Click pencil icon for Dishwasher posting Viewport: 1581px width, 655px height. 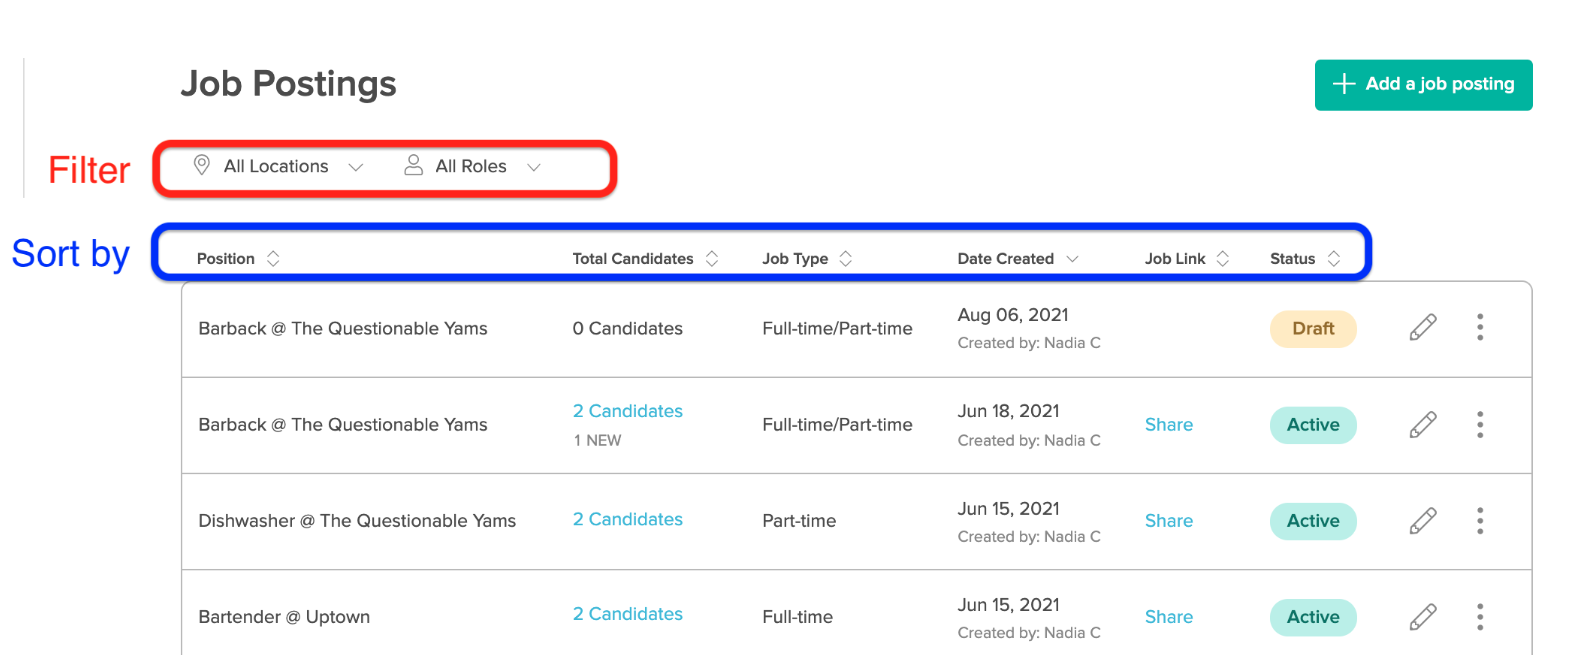pos(1423,520)
